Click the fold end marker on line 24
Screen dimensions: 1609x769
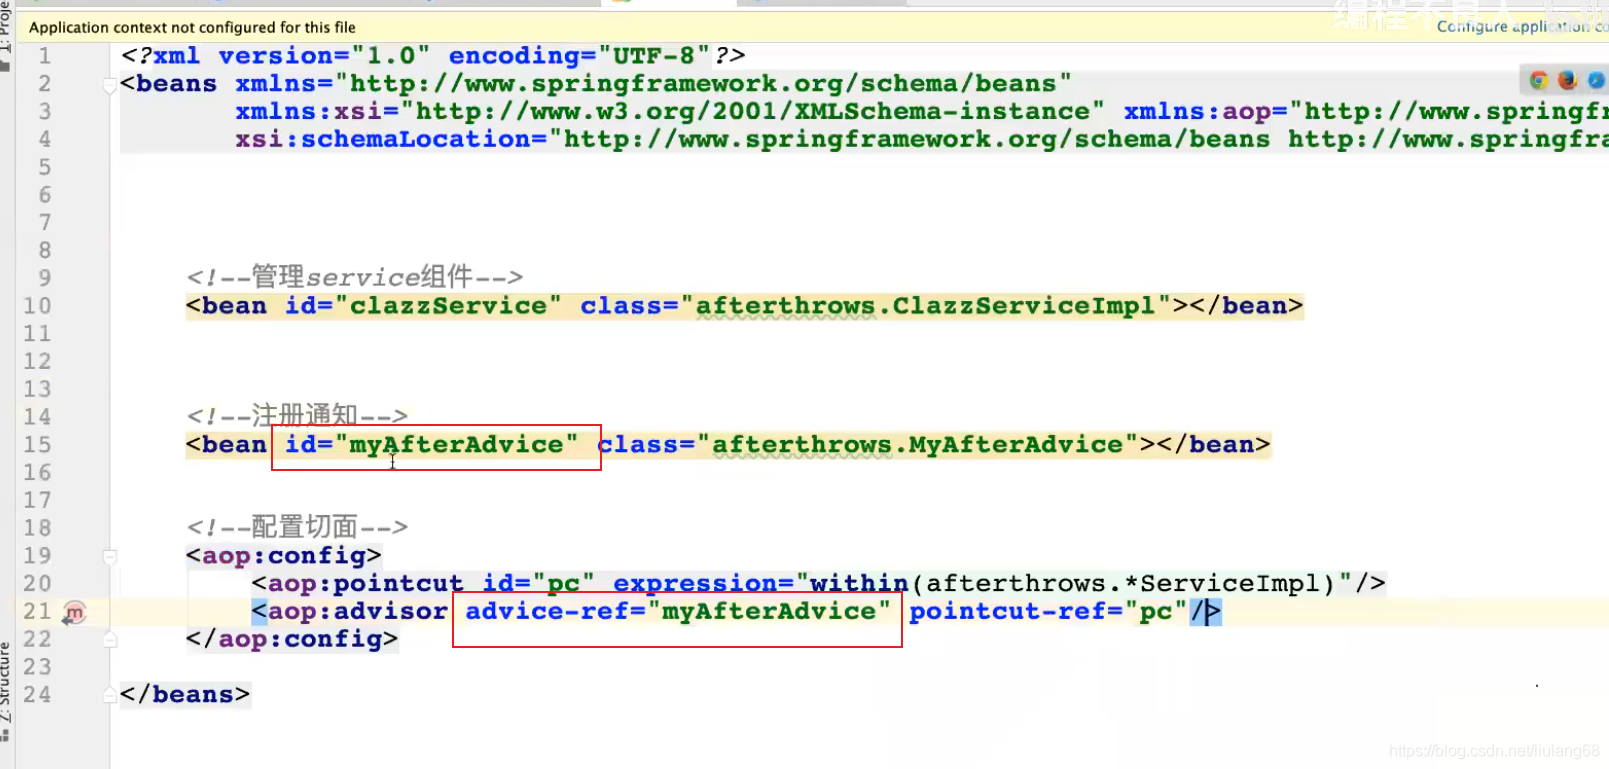coord(110,695)
